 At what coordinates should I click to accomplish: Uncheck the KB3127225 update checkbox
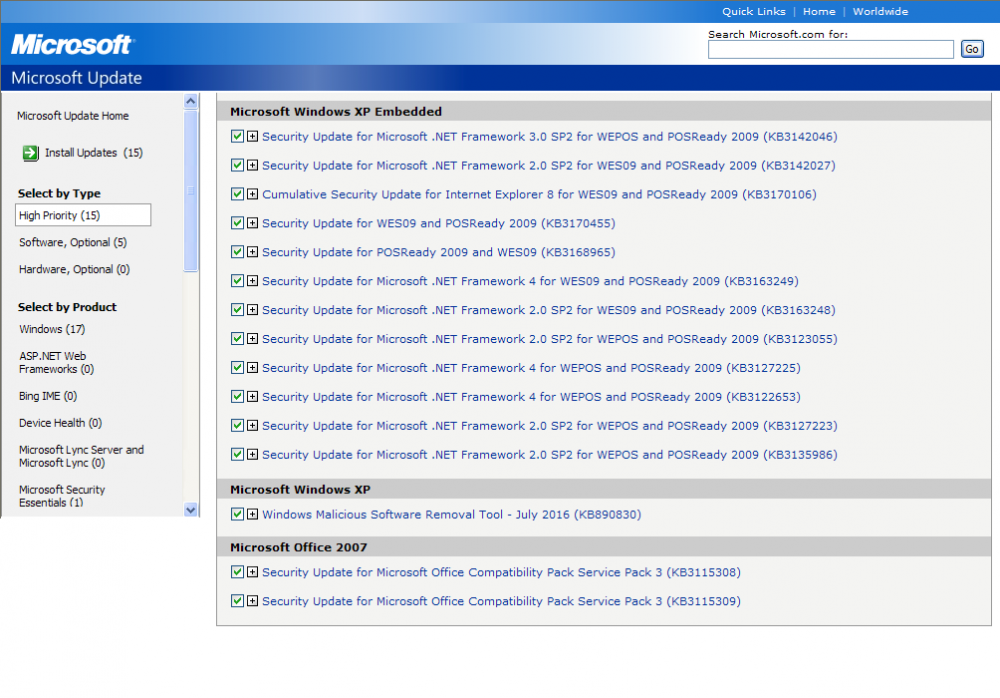point(237,368)
